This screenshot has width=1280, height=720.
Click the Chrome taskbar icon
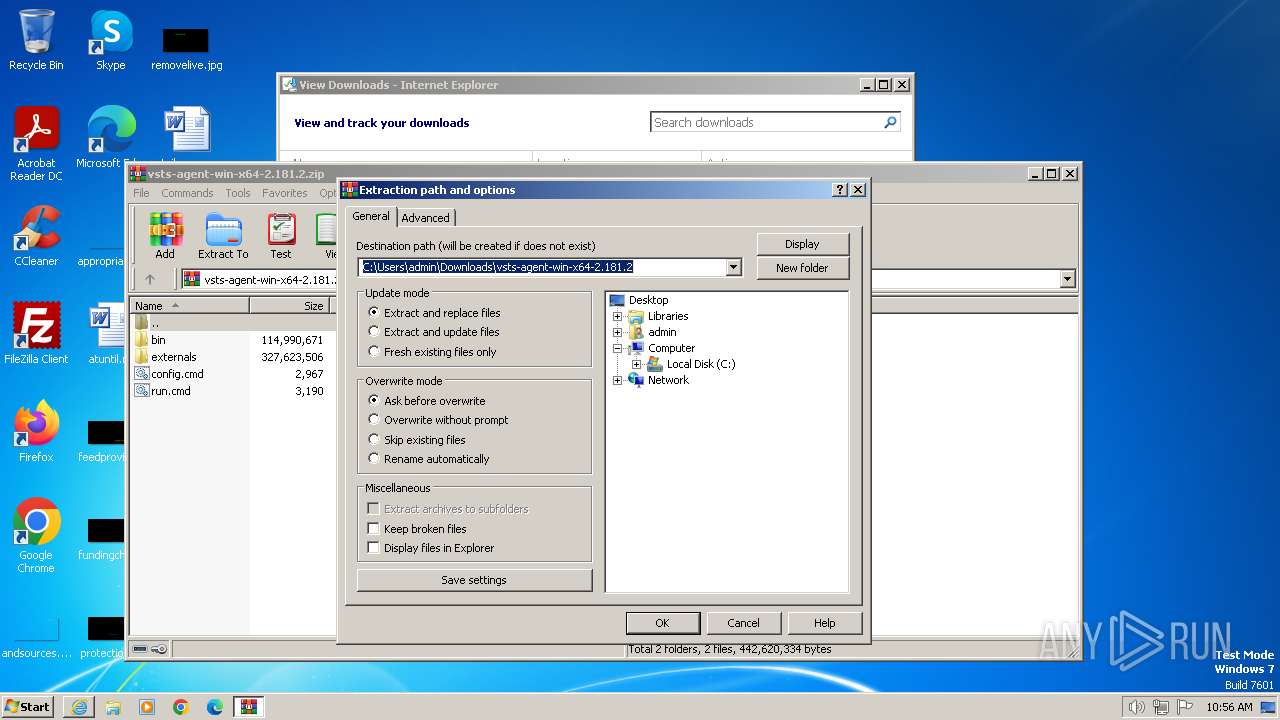(x=181, y=707)
